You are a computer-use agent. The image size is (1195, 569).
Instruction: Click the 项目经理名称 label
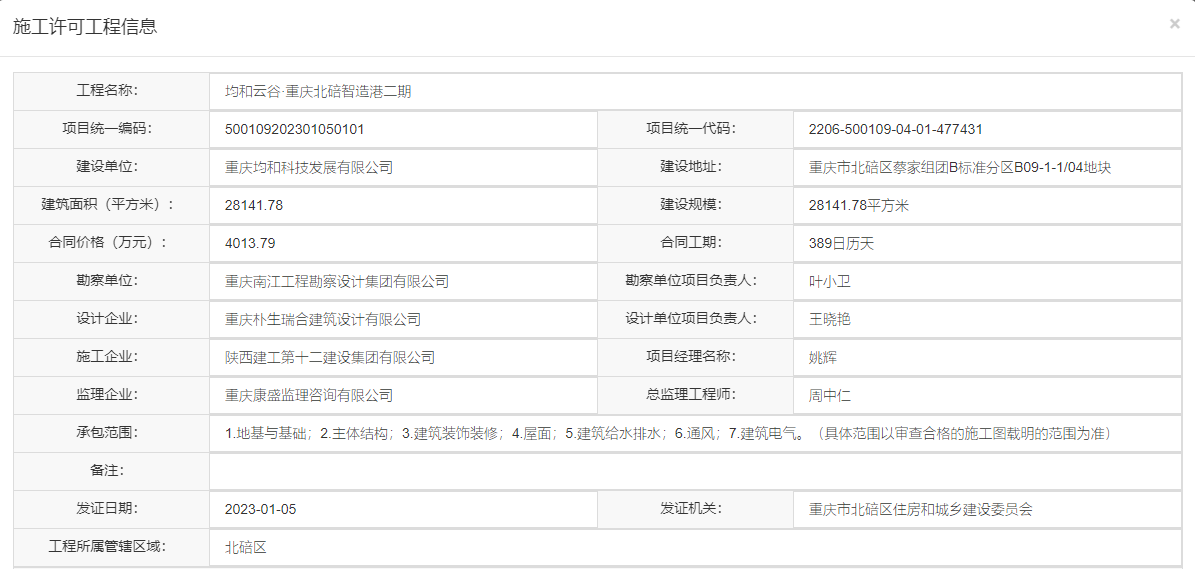click(x=690, y=357)
